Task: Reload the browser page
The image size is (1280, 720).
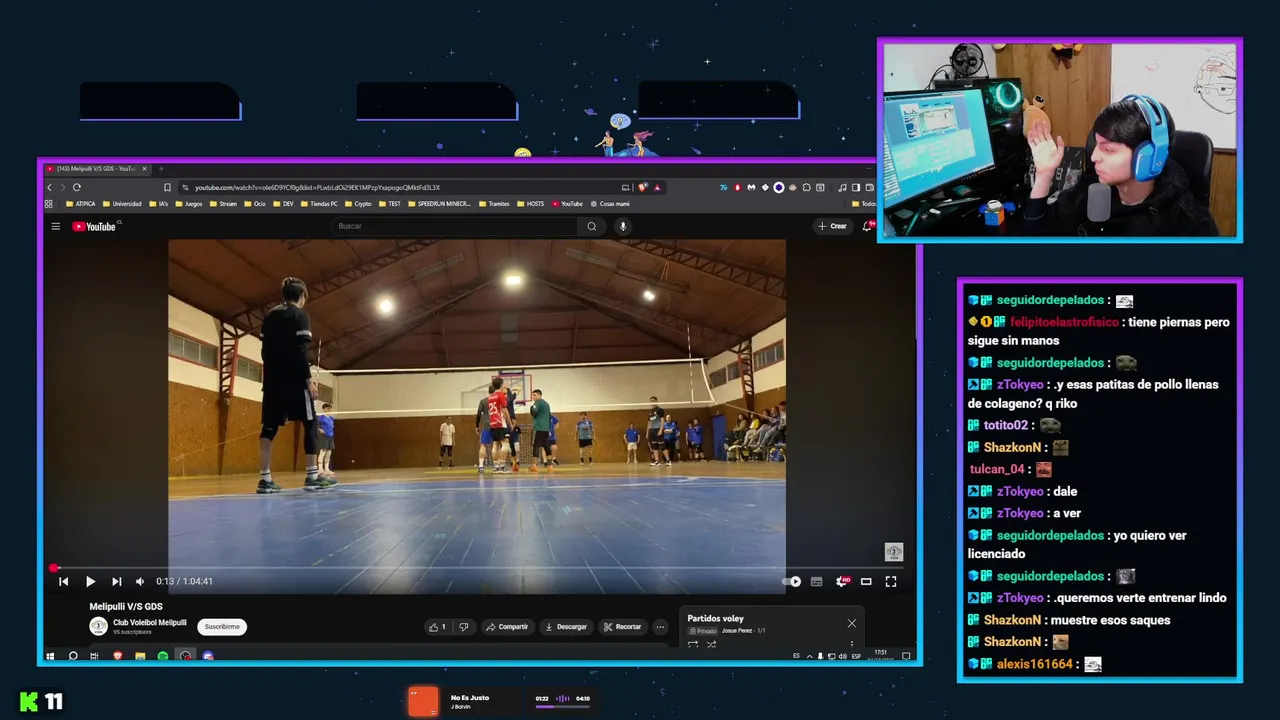Action: click(76, 187)
